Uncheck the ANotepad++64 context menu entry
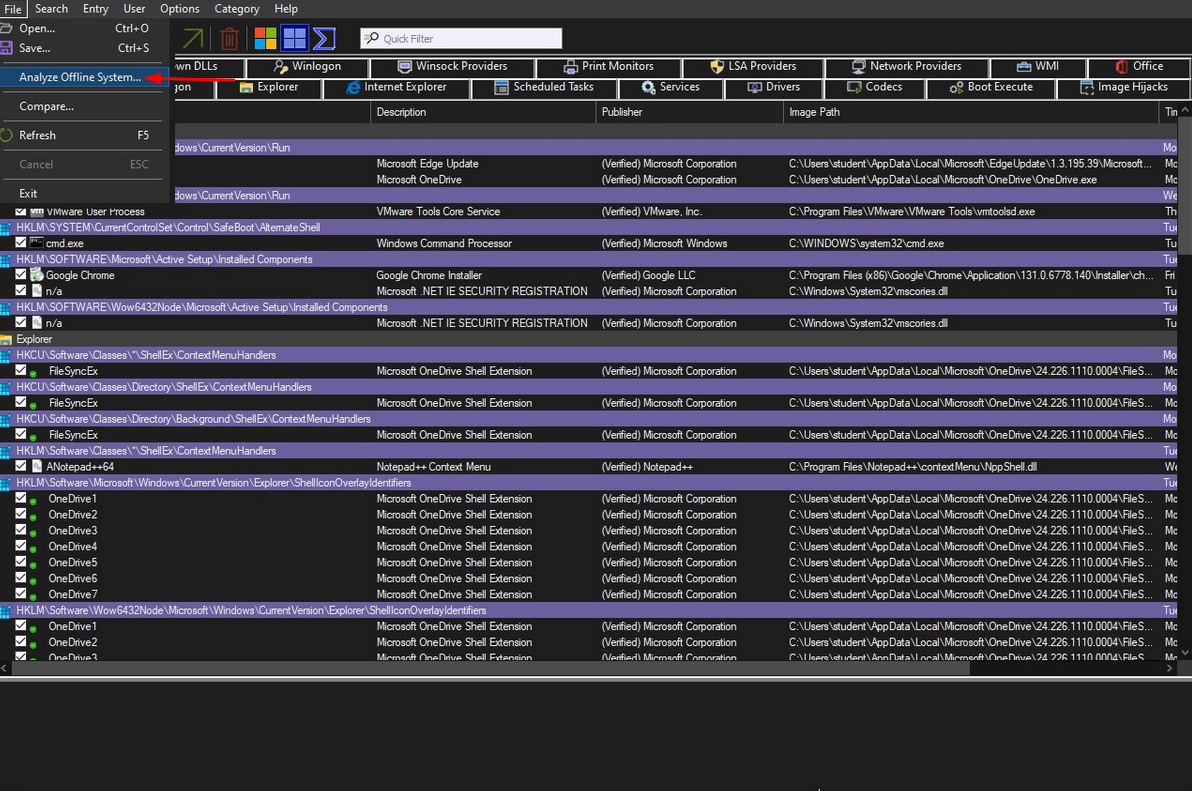 [x=21, y=467]
